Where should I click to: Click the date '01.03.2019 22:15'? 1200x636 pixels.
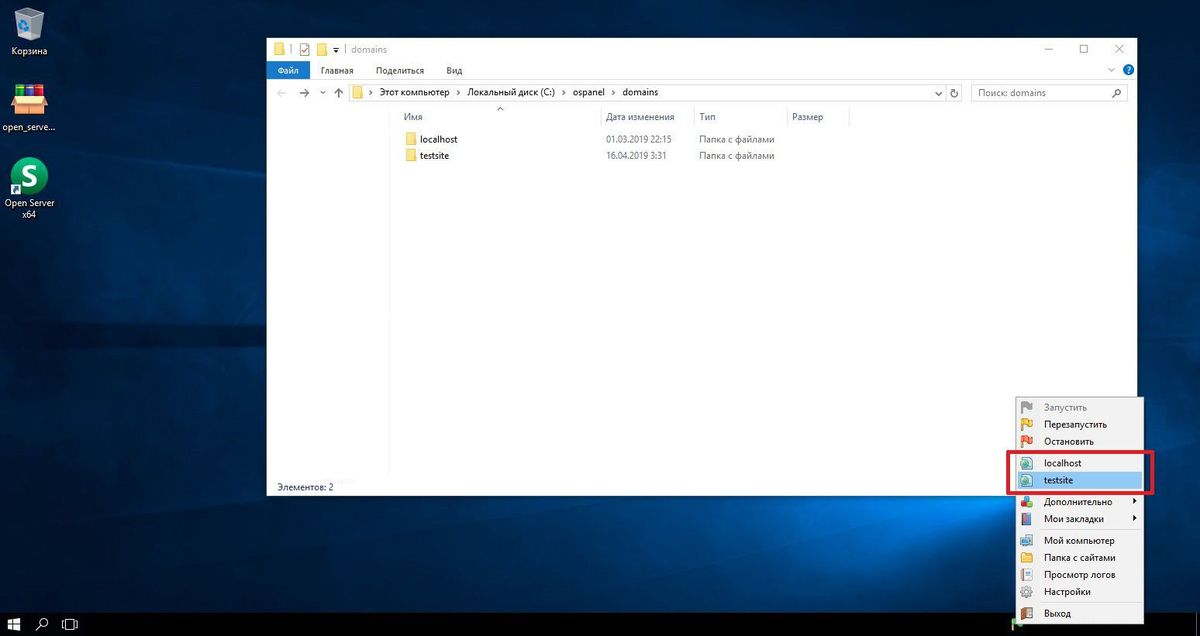pos(638,139)
